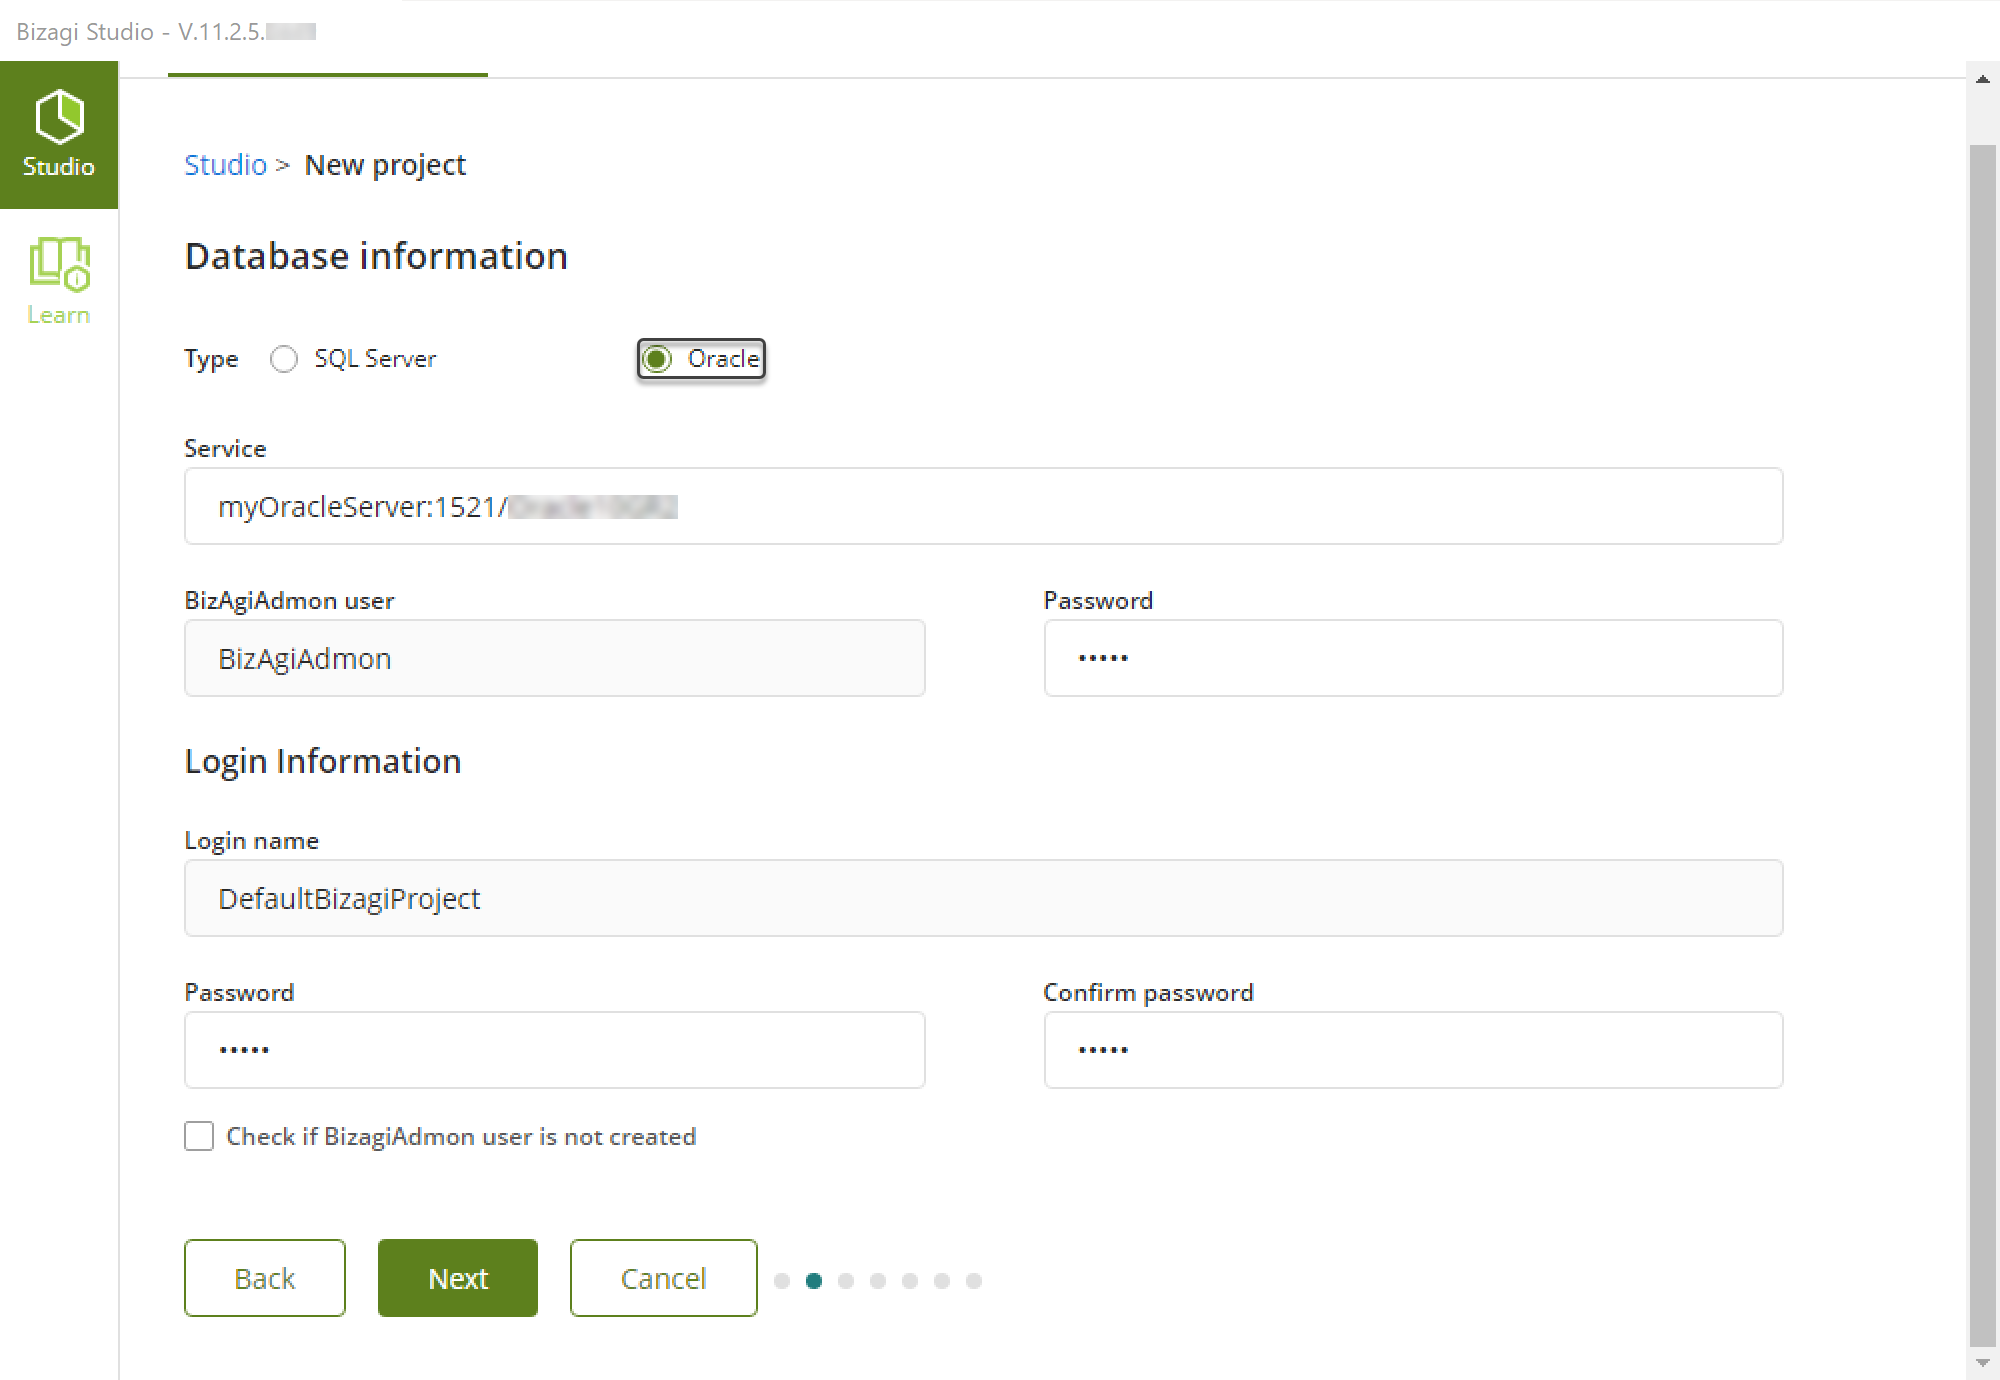Tick 'Check if BizagiAdmon user is not created'
The image size is (2000, 1380).
click(199, 1136)
